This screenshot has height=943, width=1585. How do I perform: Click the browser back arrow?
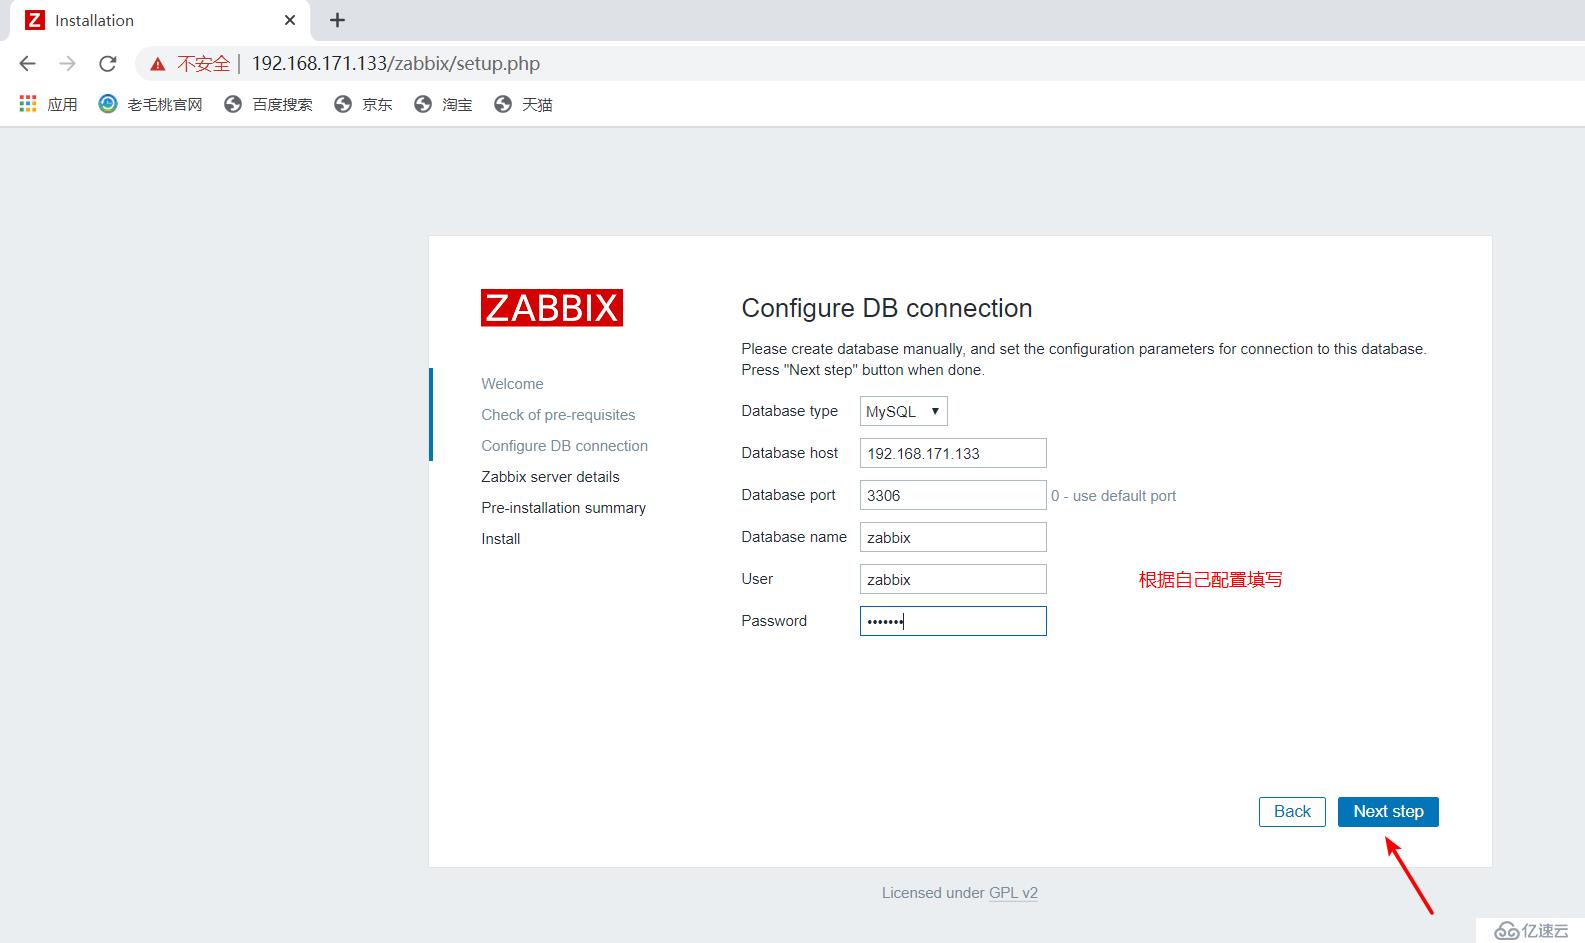[27, 63]
